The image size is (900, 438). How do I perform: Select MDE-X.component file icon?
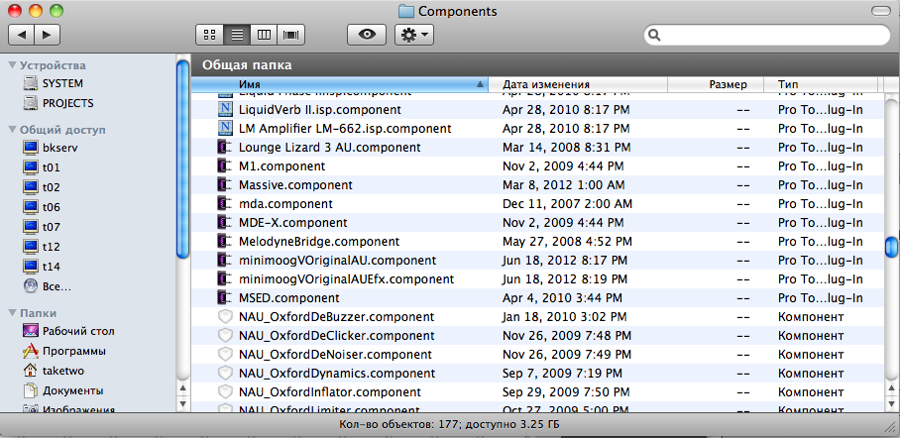[225, 223]
